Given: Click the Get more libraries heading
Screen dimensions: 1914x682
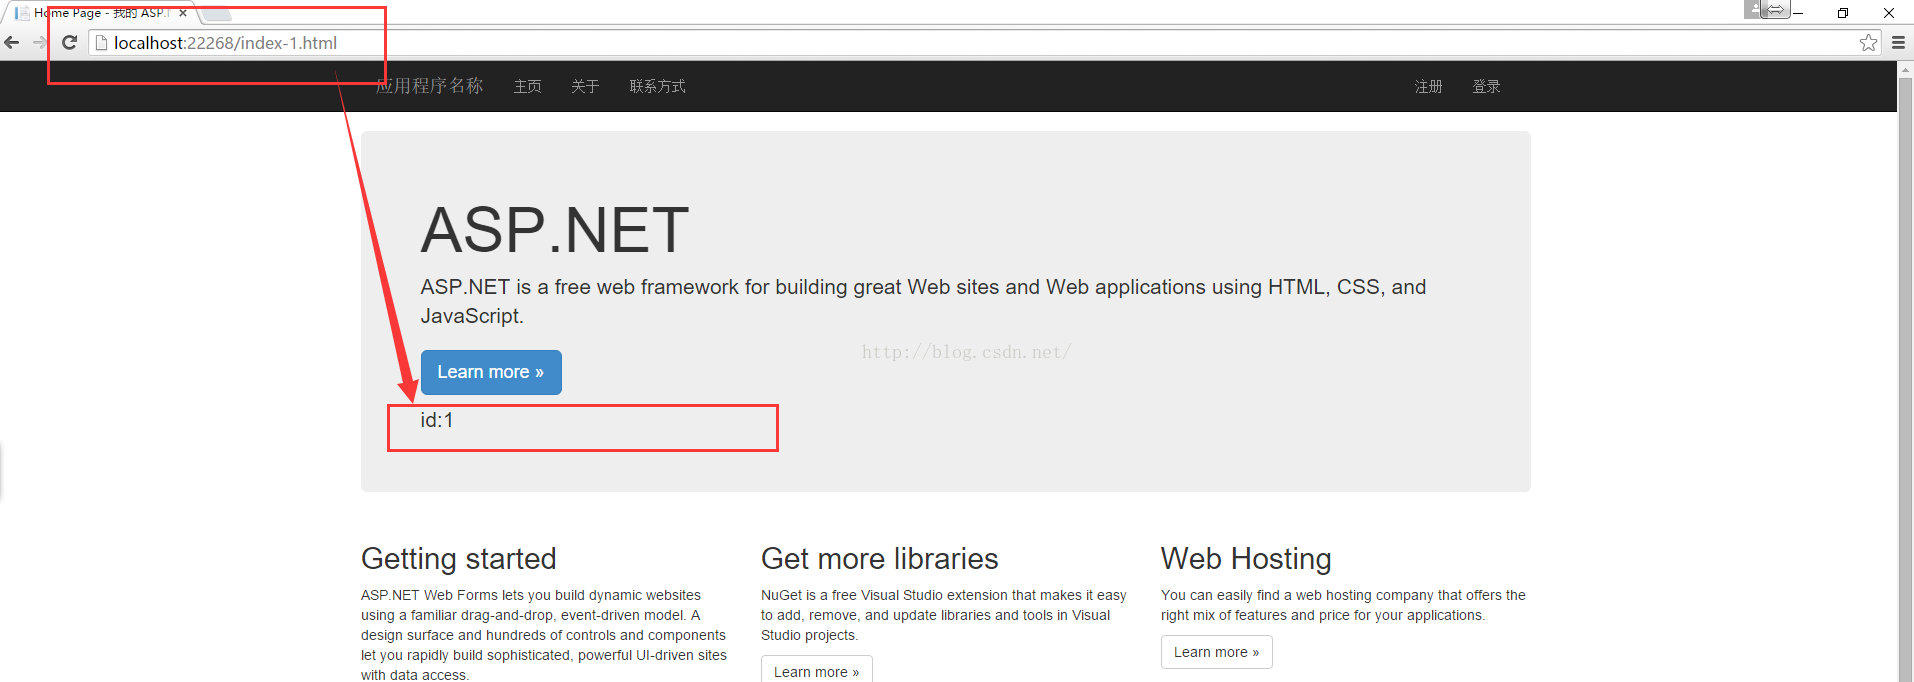Looking at the screenshot, I should tap(880, 558).
